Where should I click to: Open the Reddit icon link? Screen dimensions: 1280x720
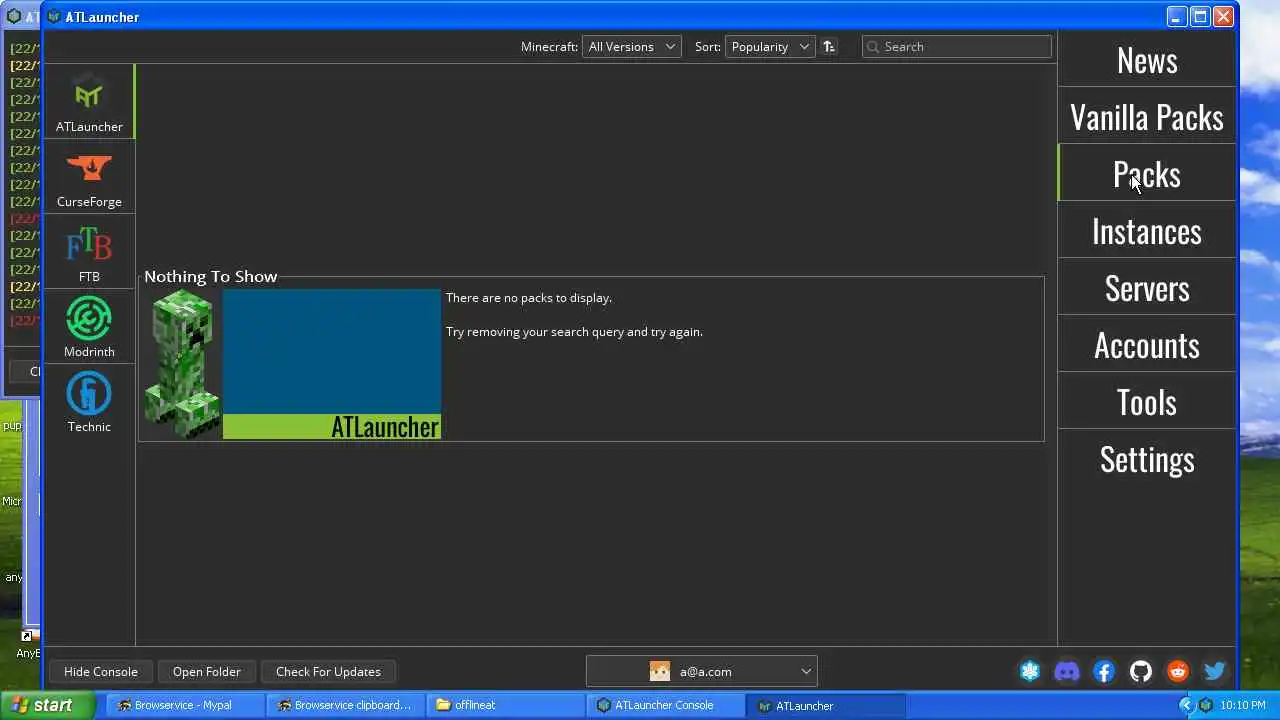pos(1178,672)
